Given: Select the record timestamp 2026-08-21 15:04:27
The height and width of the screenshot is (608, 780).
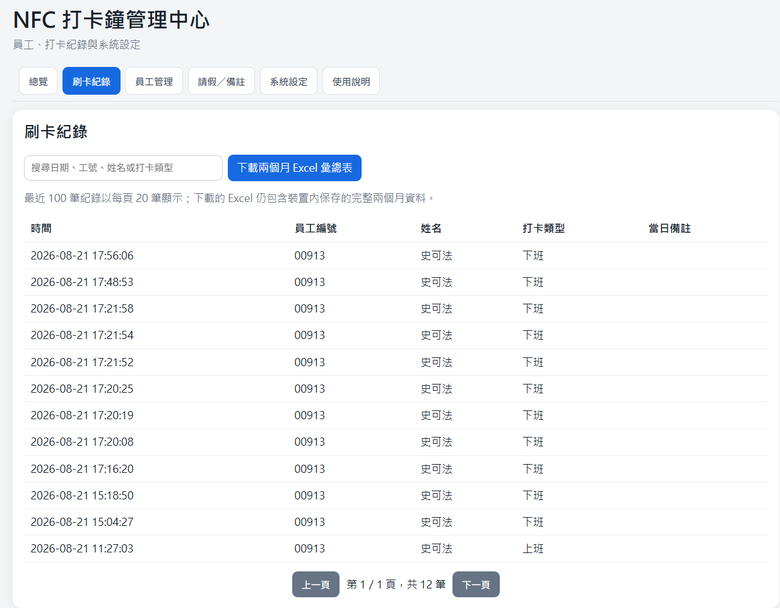Looking at the screenshot, I should (82, 522).
